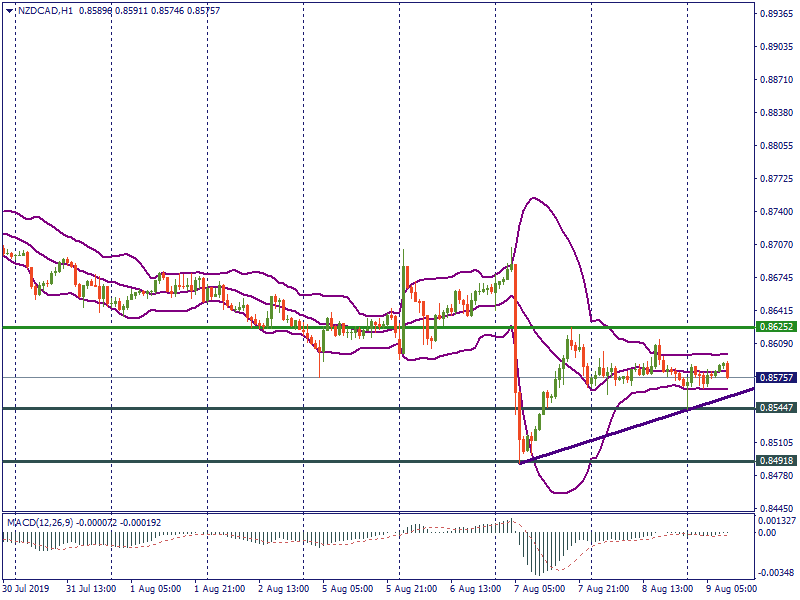Click the upper Bollinger band peak
Screen dimensions: 800x600
click(x=532, y=198)
